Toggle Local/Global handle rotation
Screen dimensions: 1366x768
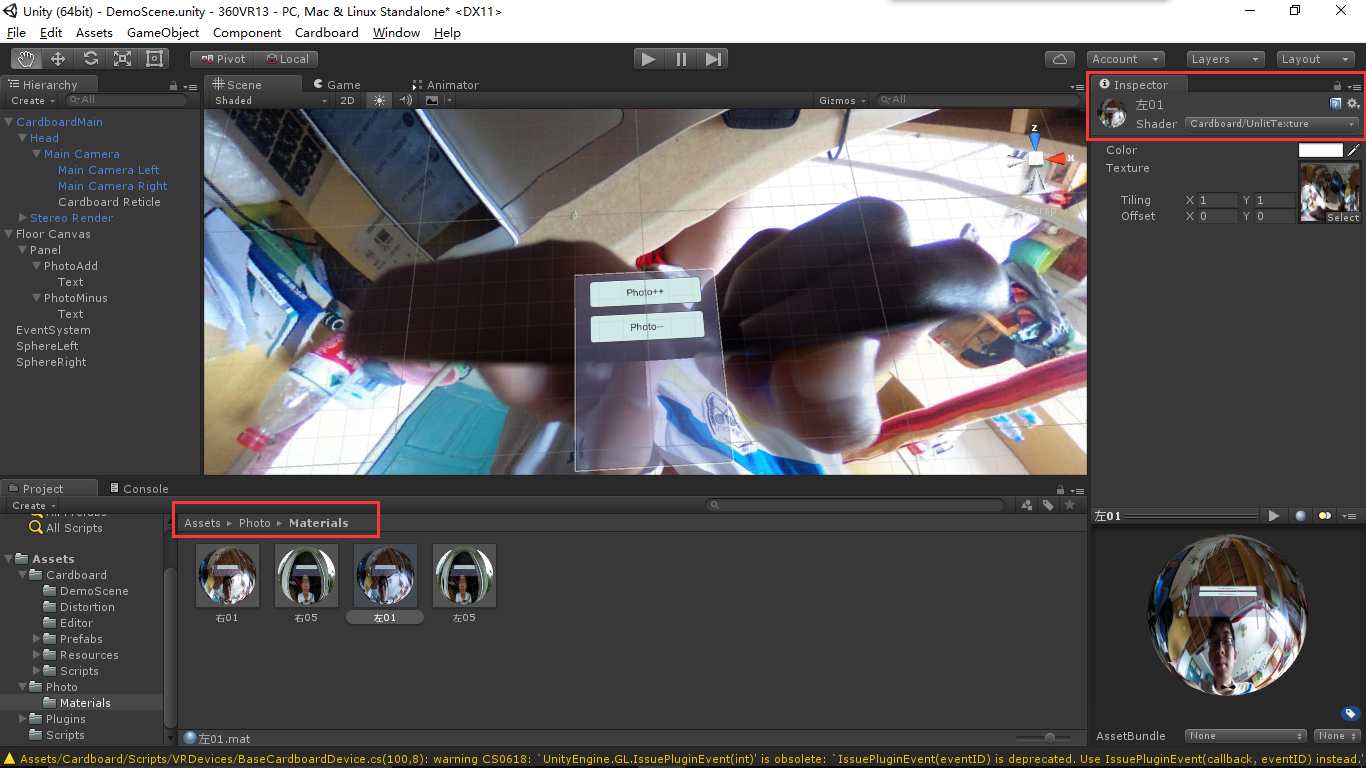(287, 59)
